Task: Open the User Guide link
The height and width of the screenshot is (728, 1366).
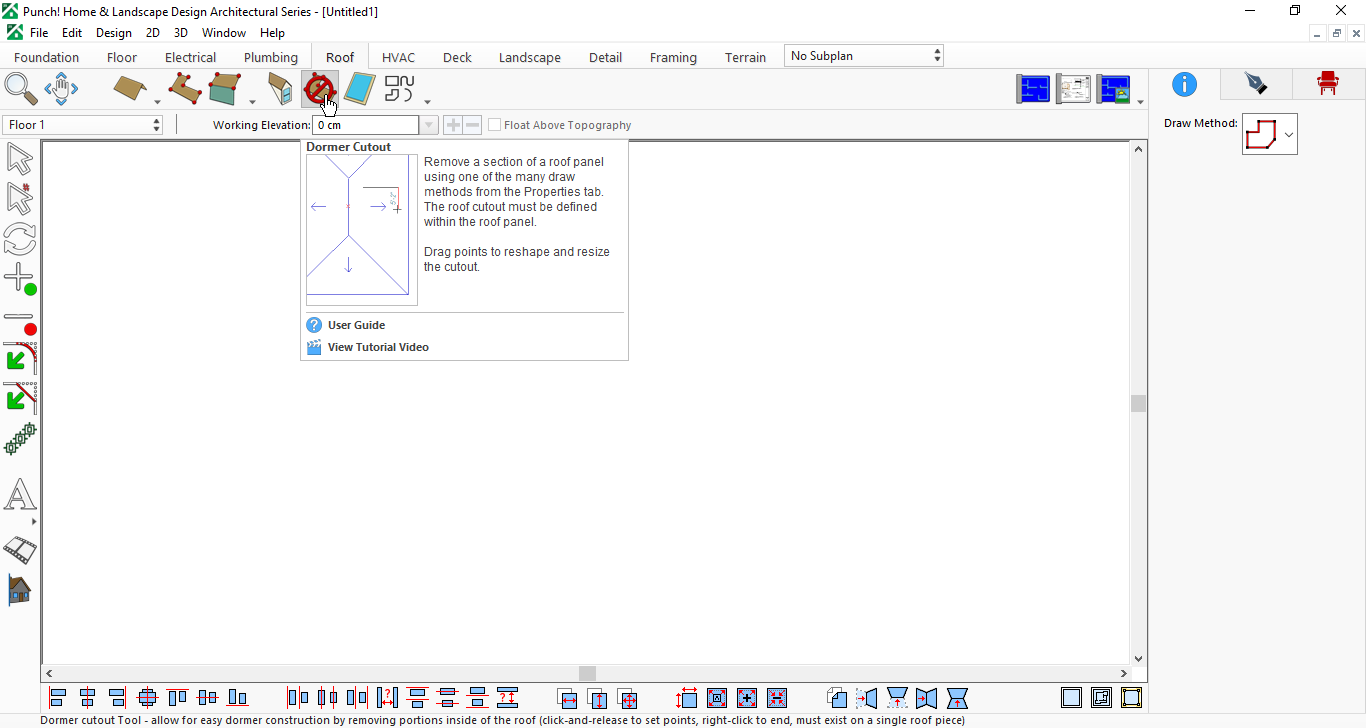Action: pos(356,325)
